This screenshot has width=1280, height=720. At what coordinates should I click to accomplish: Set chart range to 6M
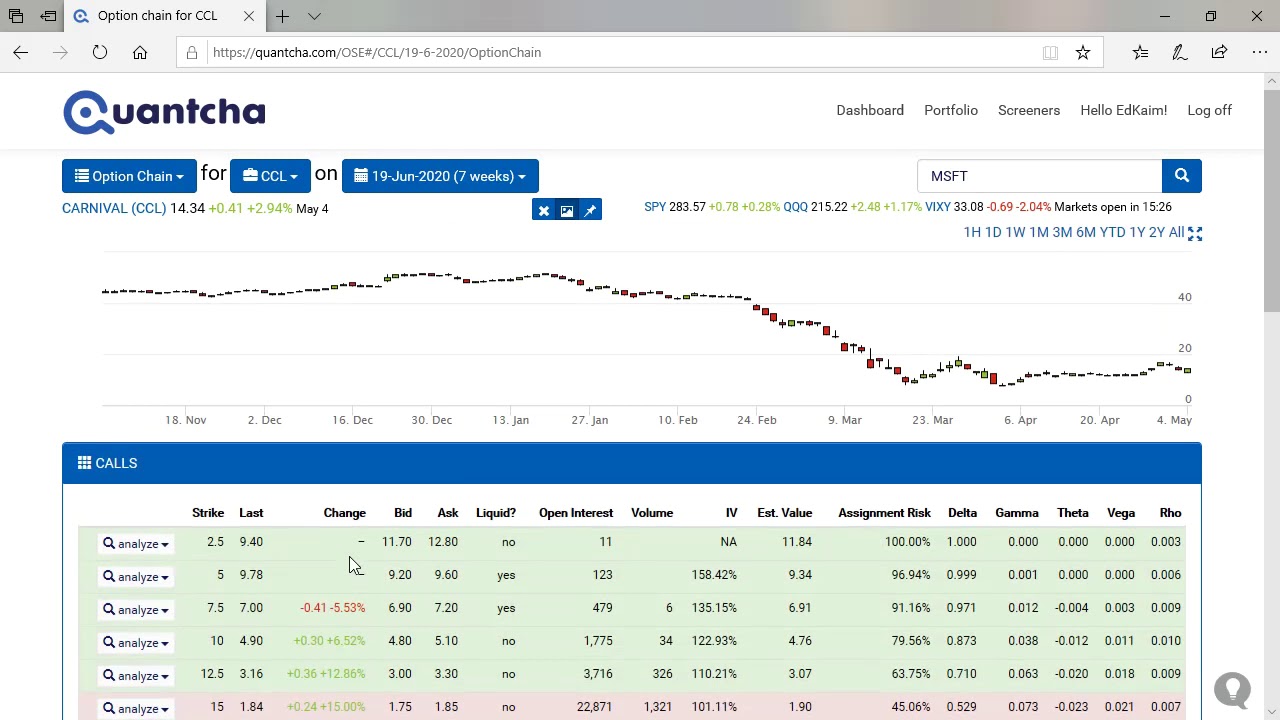(x=1086, y=232)
